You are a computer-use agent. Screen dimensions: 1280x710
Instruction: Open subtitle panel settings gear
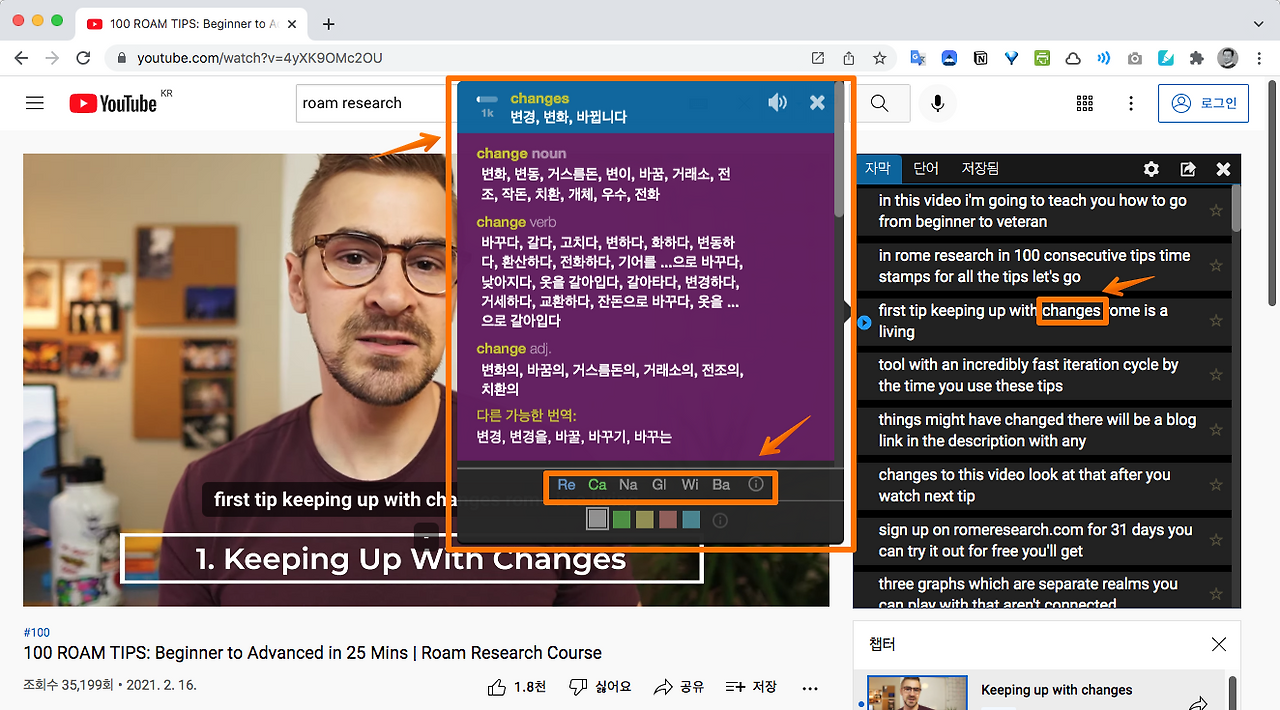click(1151, 169)
